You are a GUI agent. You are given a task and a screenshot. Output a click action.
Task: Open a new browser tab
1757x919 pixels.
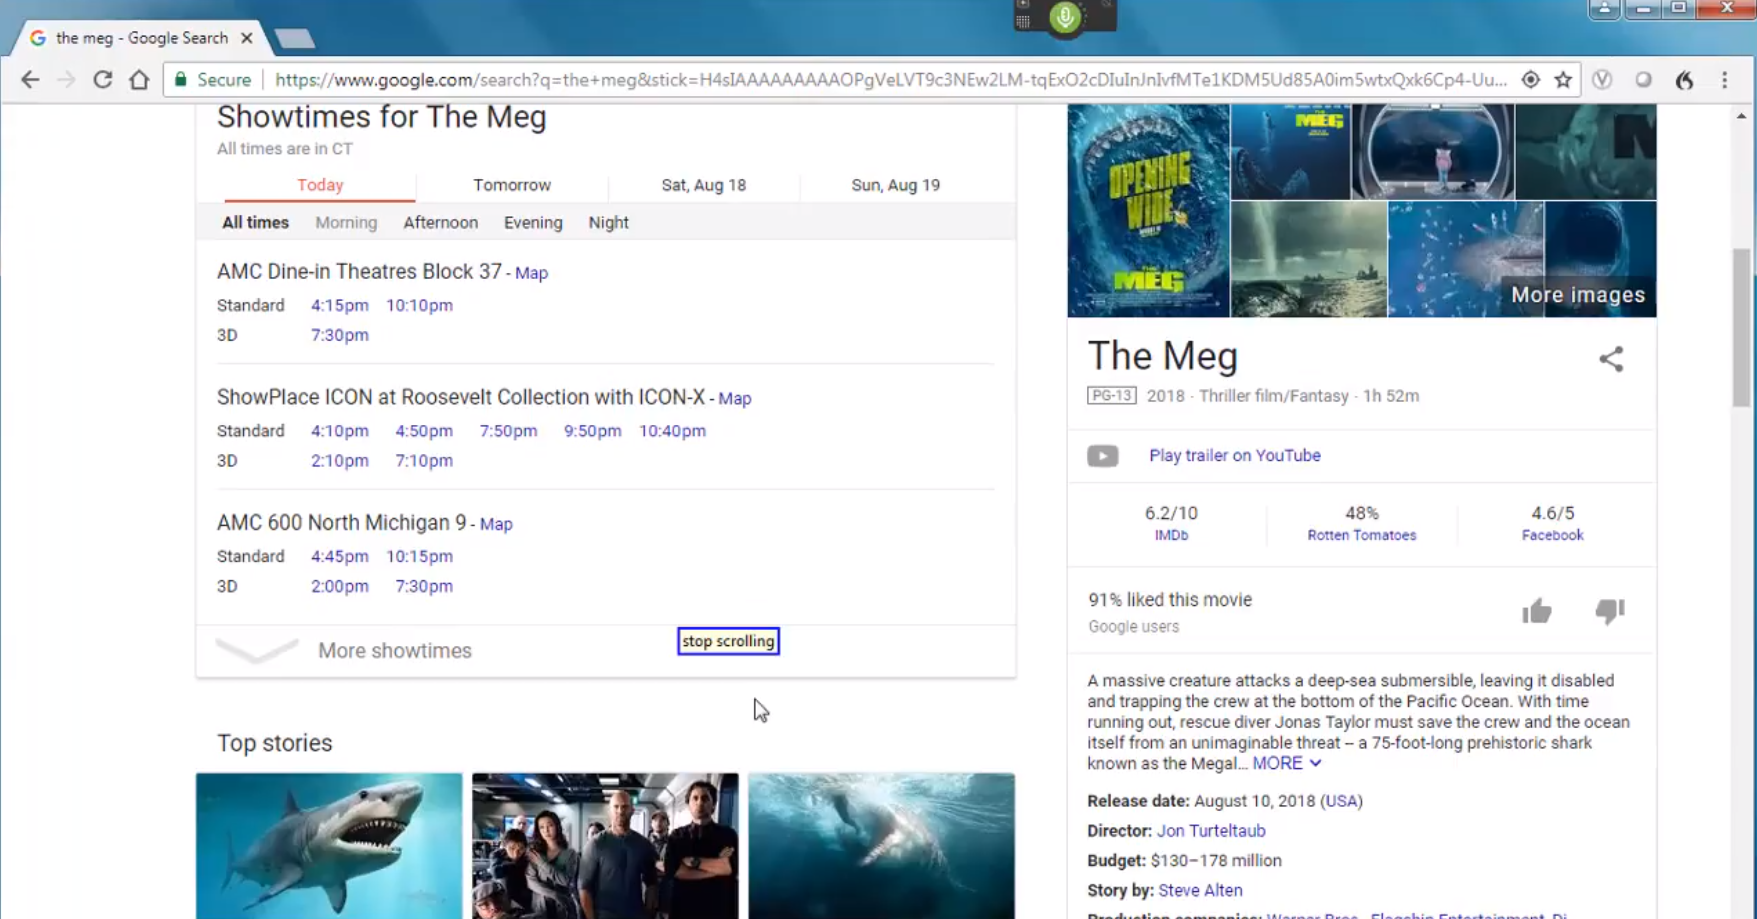coord(294,39)
